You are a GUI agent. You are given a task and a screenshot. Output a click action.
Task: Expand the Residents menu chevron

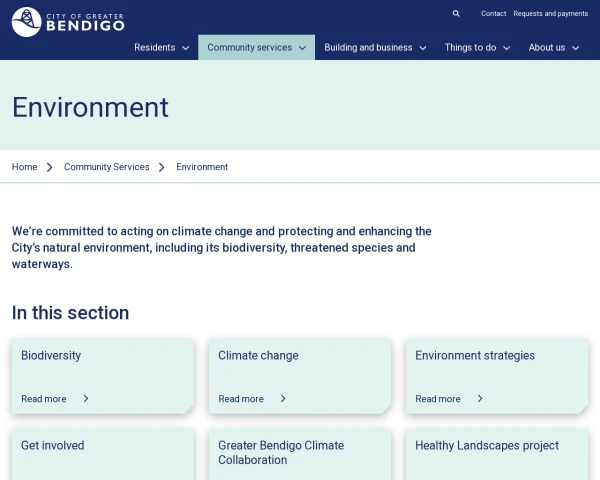pos(186,48)
